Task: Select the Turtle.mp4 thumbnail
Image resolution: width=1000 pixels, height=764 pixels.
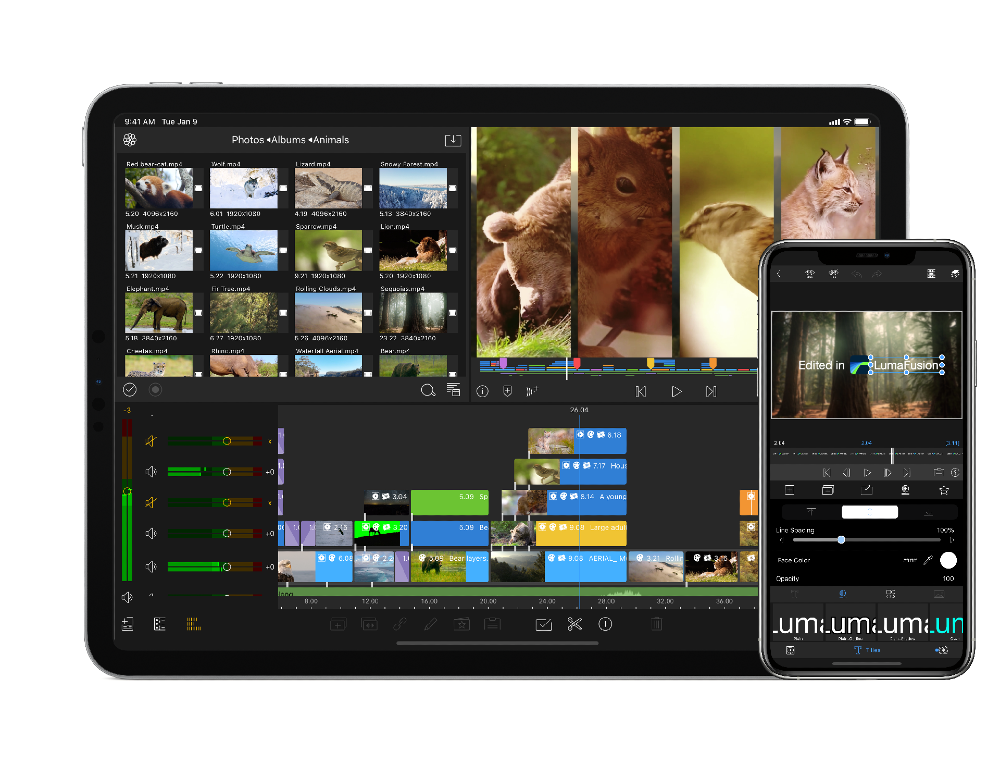Action: [x=243, y=251]
